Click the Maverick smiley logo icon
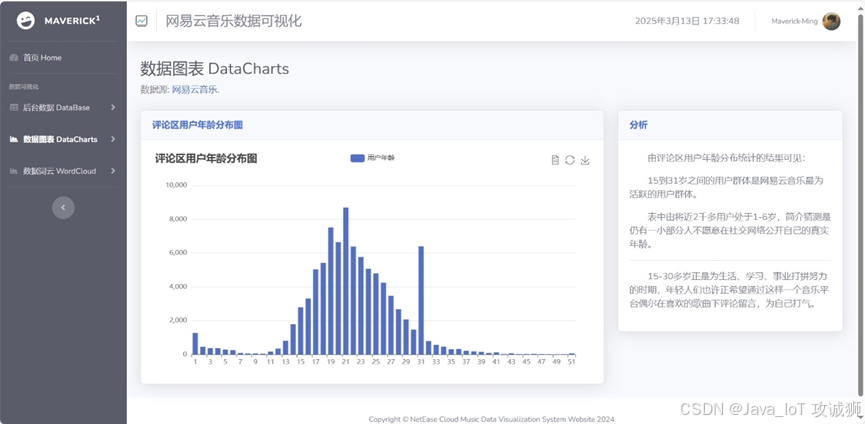The height and width of the screenshot is (424, 865). pyautogui.click(x=25, y=21)
